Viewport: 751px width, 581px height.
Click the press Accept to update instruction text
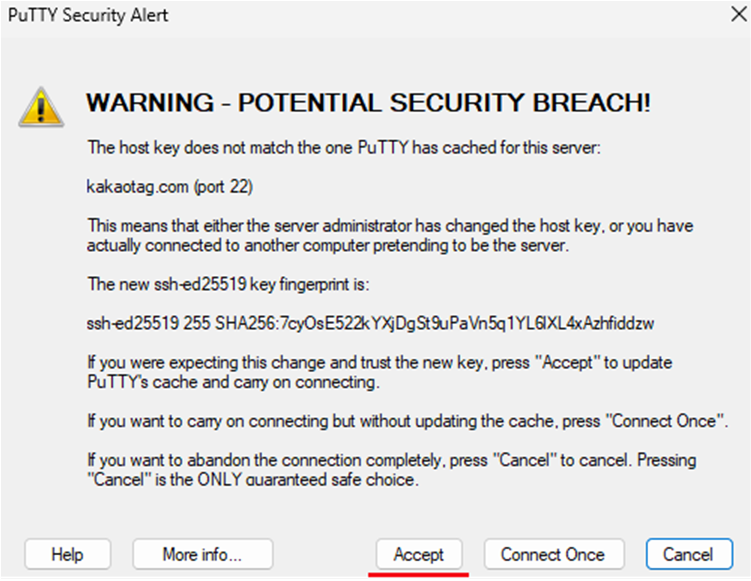379,372
